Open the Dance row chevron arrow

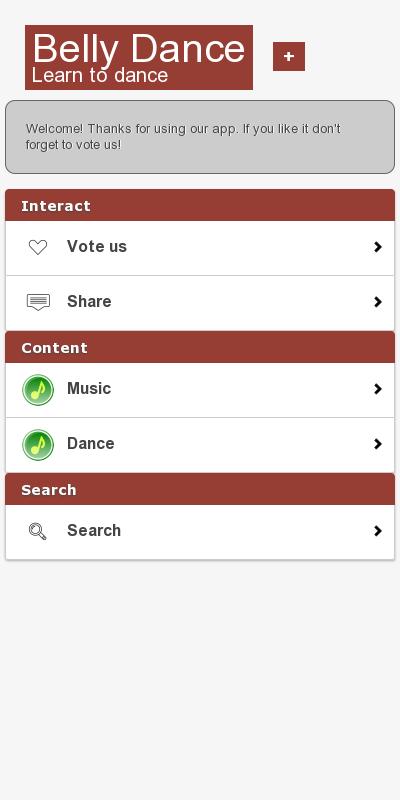tap(378, 444)
